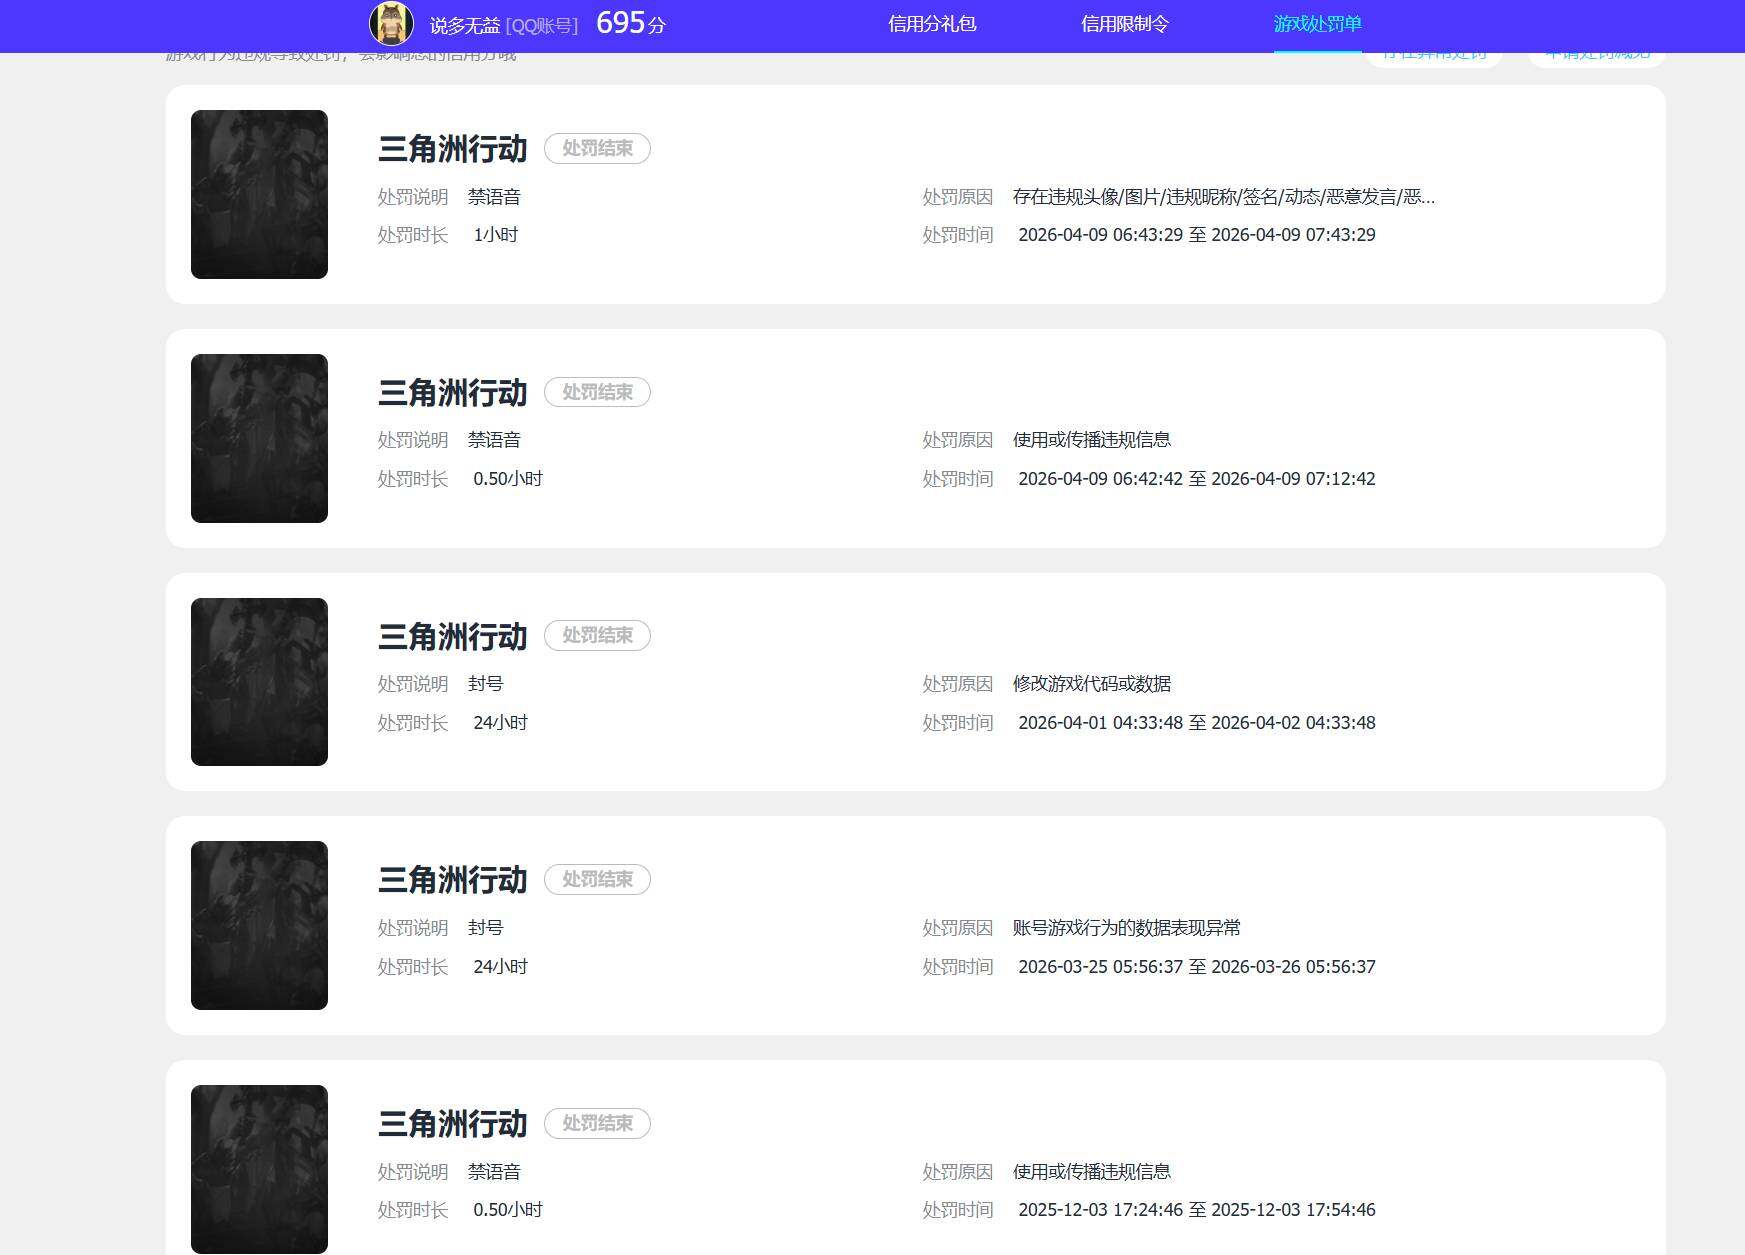Select the 游戏处罚单 tab
The height and width of the screenshot is (1255, 1745).
tap(1318, 24)
